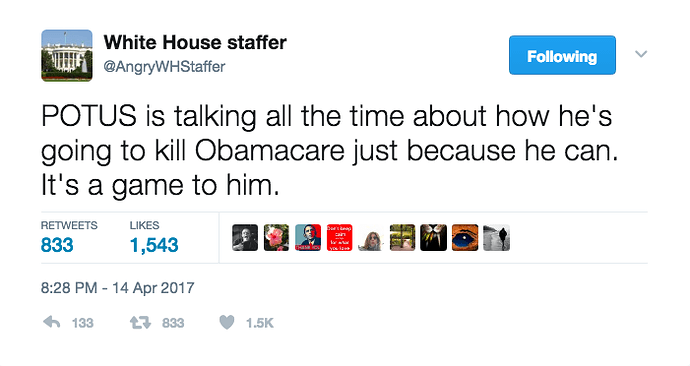Open the orange eye liker avatar
The height and width of the screenshot is (366, 690).
[x=465, y=238]
